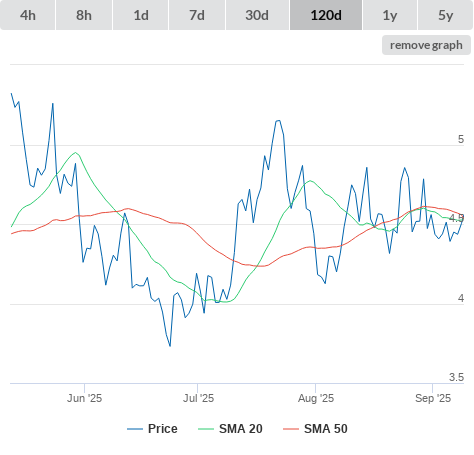The width and height of the screenshot is (474, 455).
Task: Select the active 120d tab
Action: click(326, 15)
